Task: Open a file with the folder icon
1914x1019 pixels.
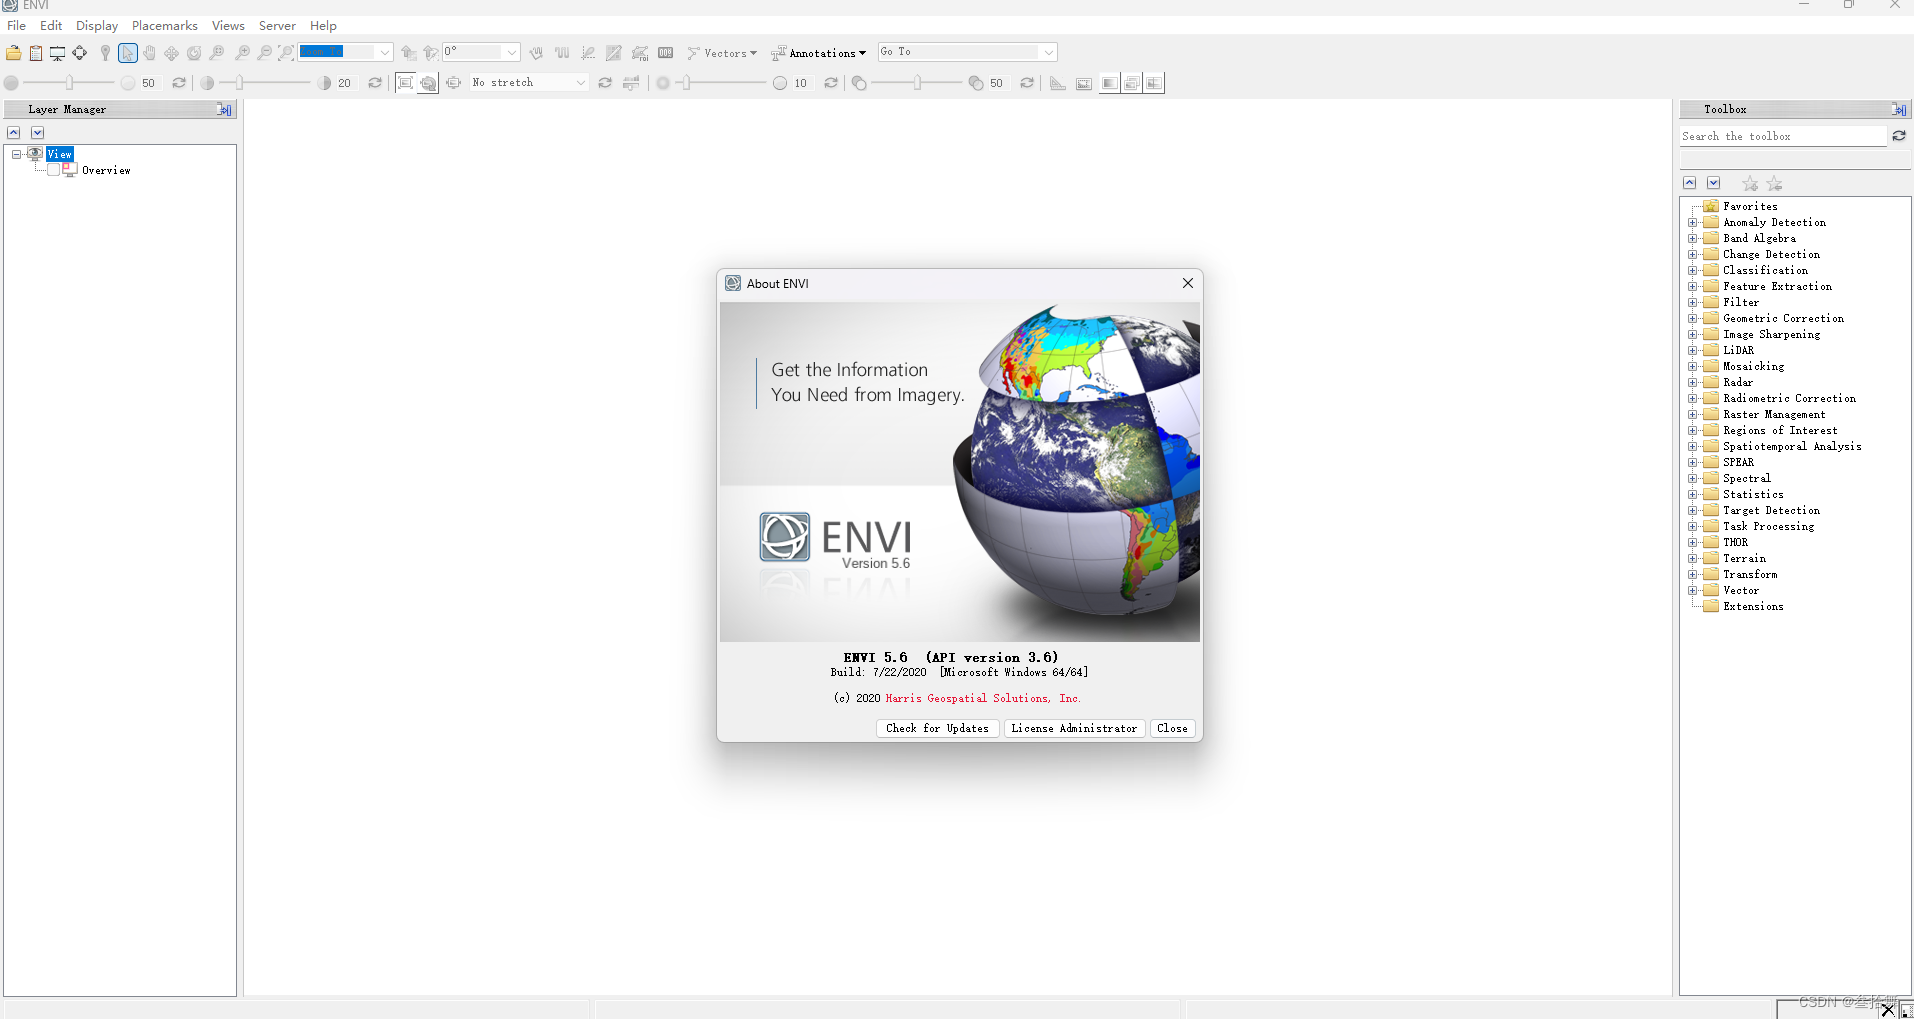Action: tap(14, 53)
